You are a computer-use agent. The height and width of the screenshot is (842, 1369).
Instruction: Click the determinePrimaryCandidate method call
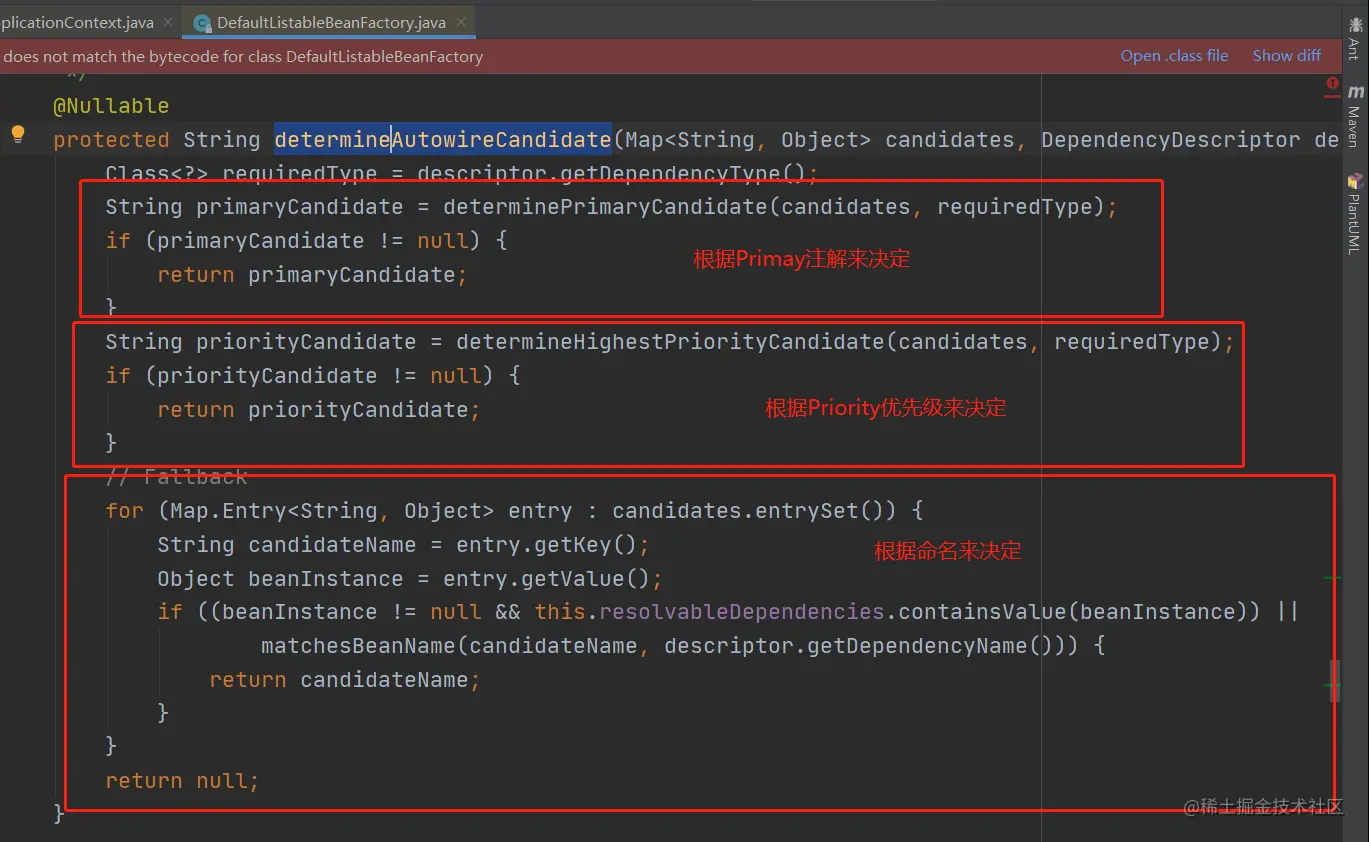(x=605, y=207)
